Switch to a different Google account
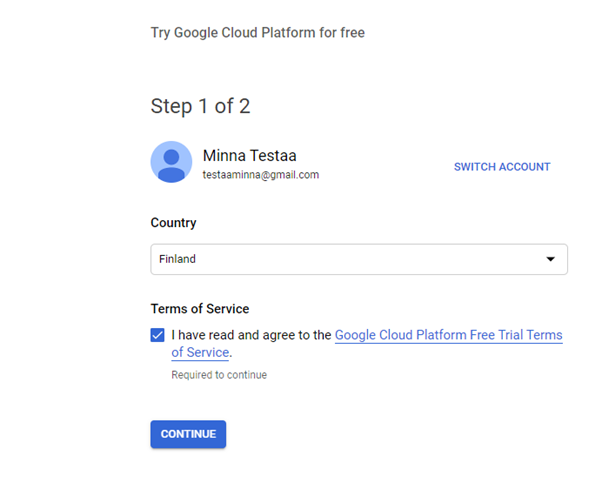This screenshot has height=503, width=602. pos(502,167)
